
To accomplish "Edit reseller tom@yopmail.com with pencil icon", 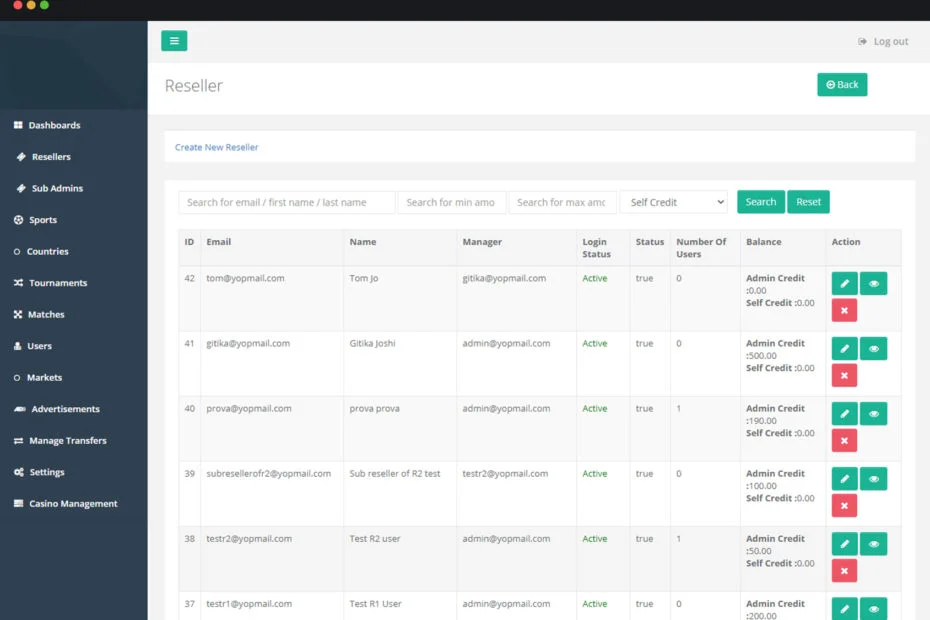I will pyautogui.click(x=844, y=284).
